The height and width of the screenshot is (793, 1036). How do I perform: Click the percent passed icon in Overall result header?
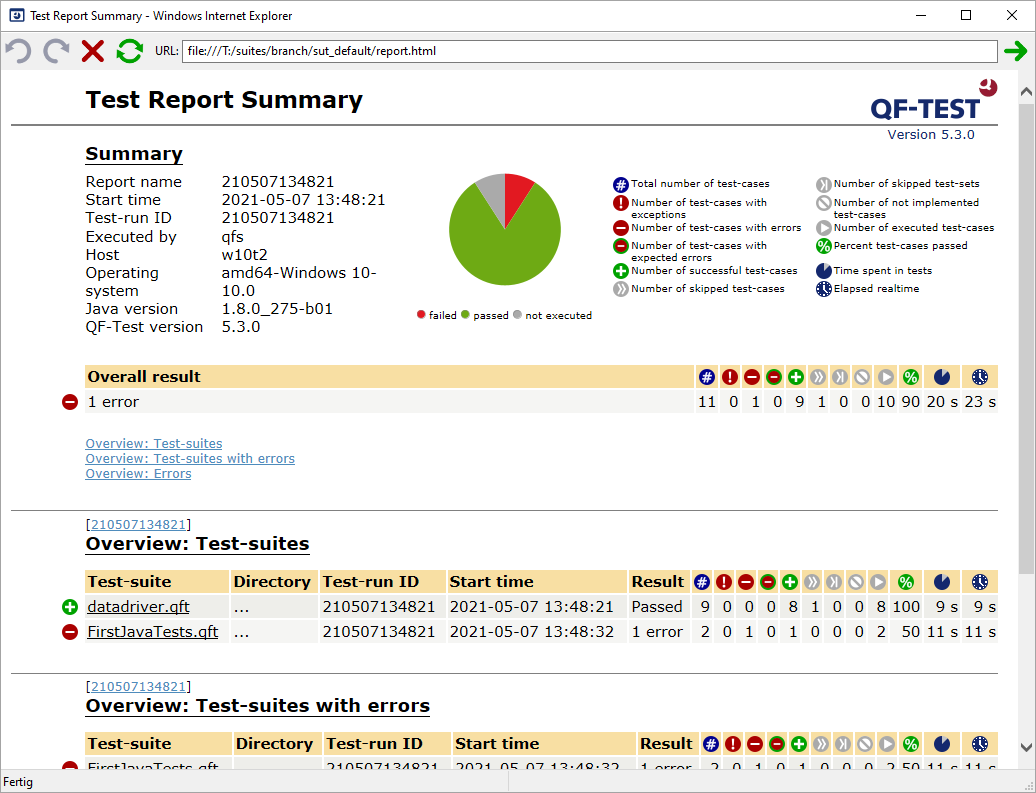tap(910, 377)
